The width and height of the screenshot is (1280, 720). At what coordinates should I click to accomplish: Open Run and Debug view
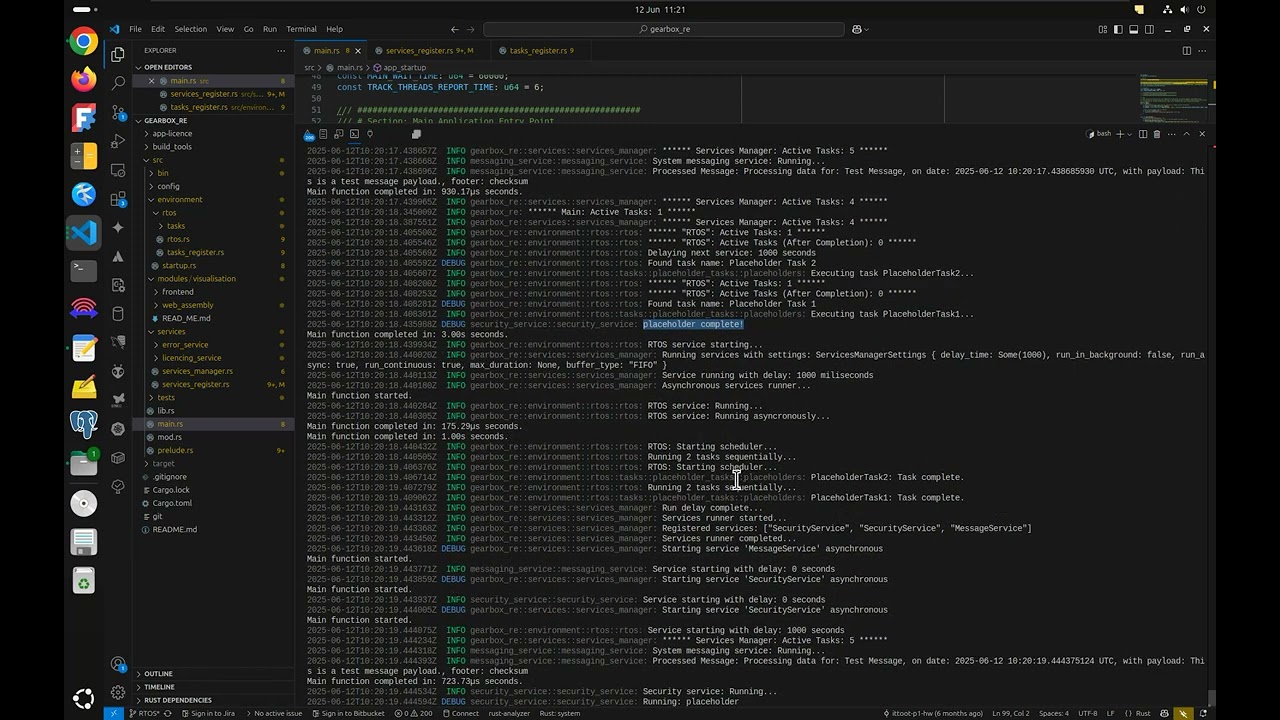pyautogui.click(x=118, y=141)
